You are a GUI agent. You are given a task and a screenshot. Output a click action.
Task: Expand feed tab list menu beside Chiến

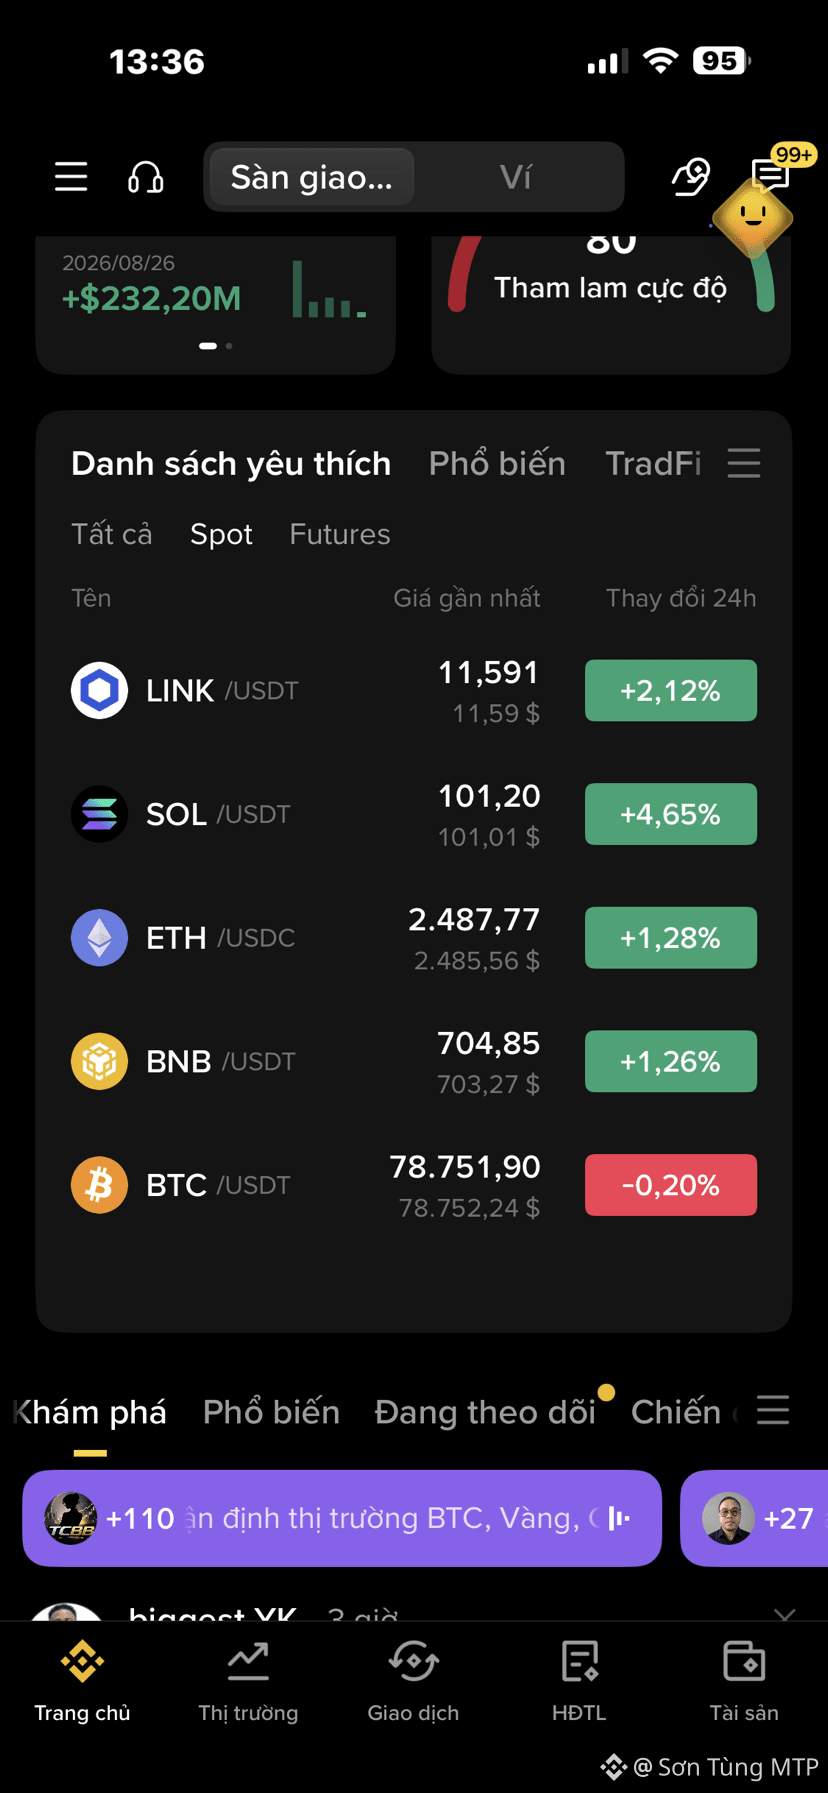[773, 1410]
